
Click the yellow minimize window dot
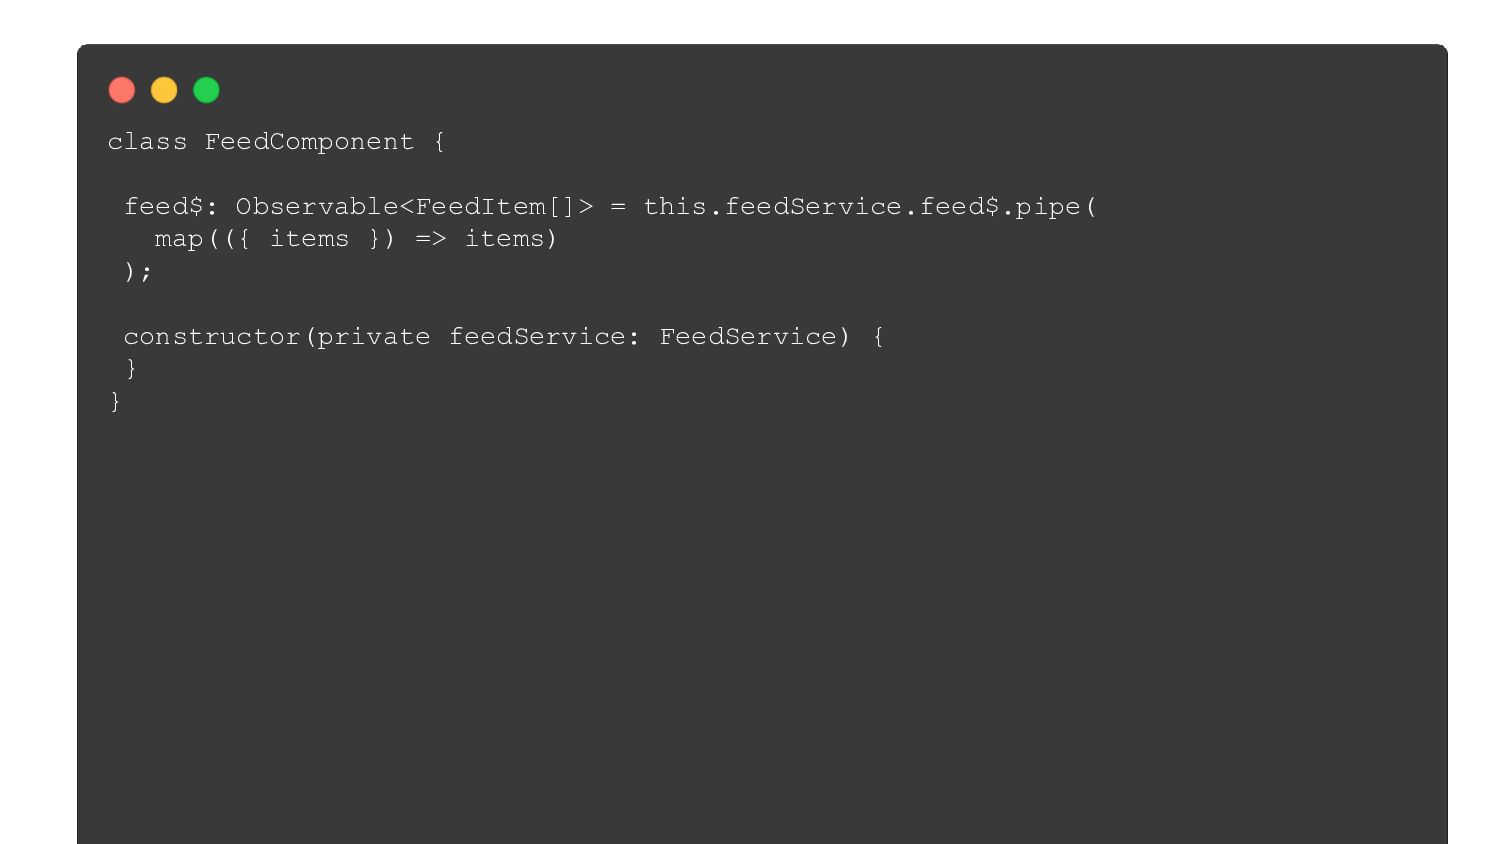coord(164,91)
